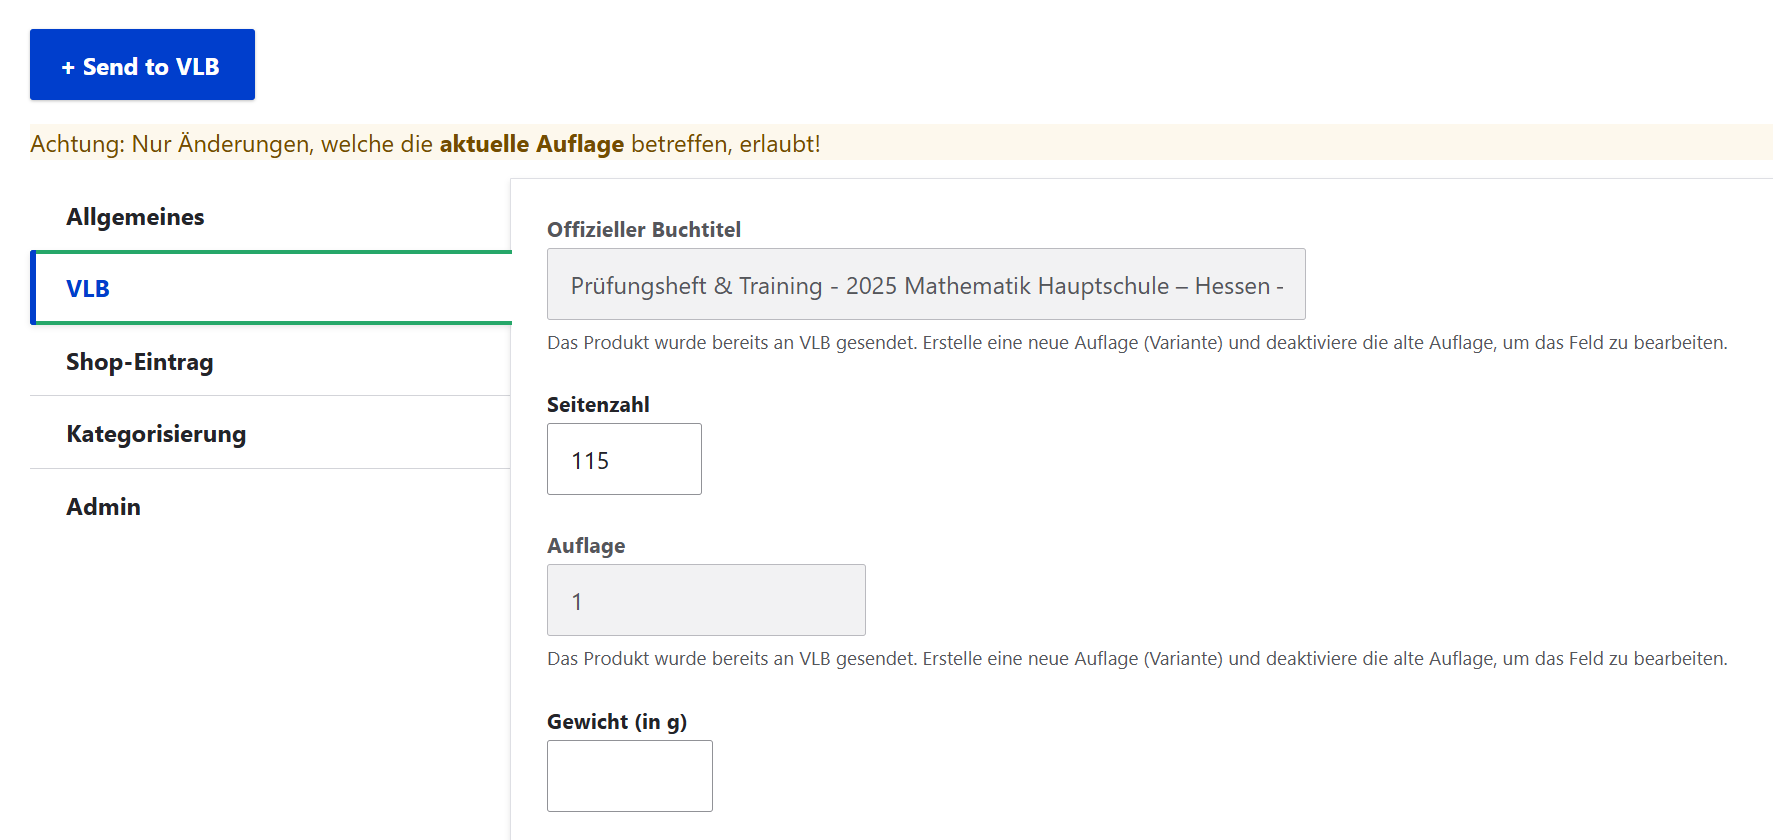
Task: Open the Allgemeines tab
Action: pos(135,217)
